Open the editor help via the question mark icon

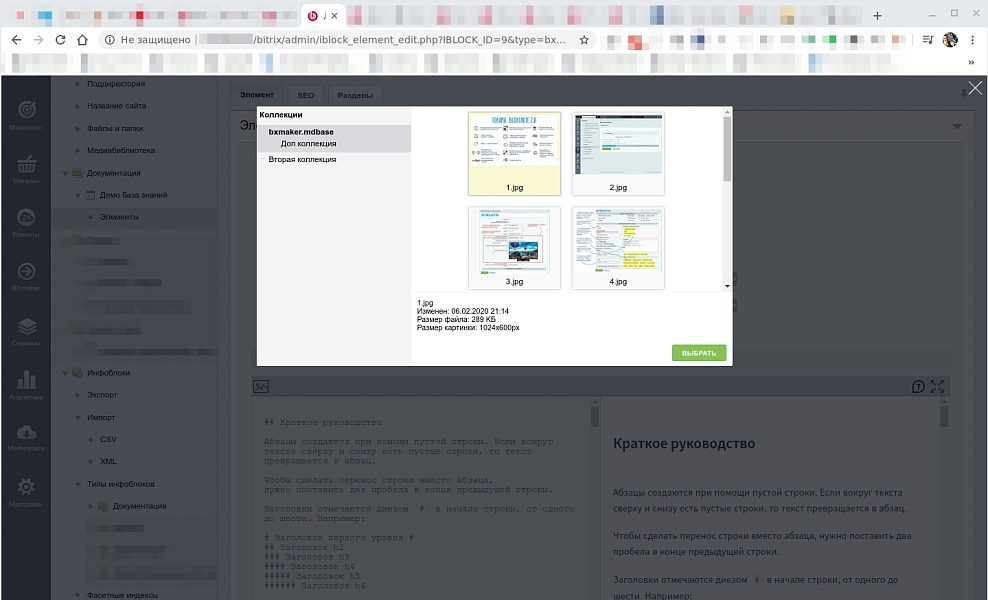point(918,386)
